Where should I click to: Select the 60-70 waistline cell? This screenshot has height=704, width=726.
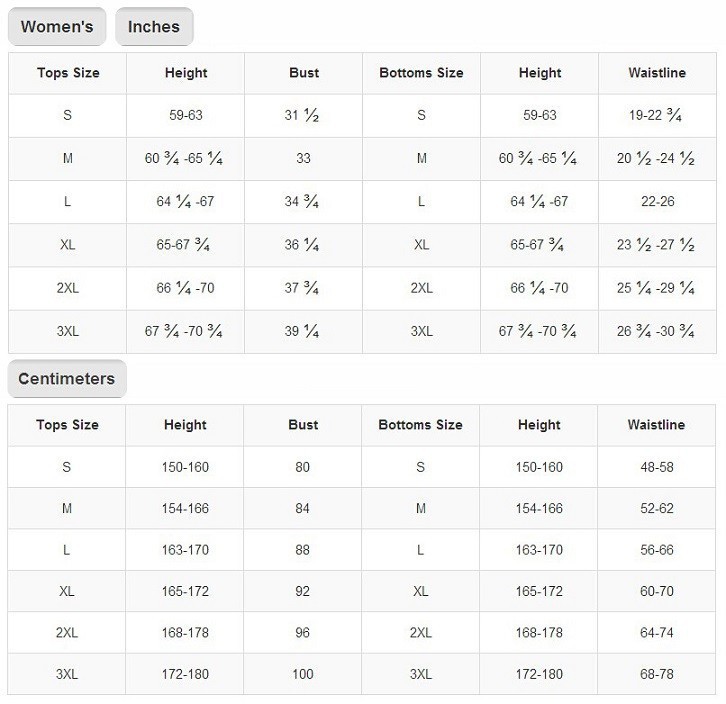pos(656,591)
